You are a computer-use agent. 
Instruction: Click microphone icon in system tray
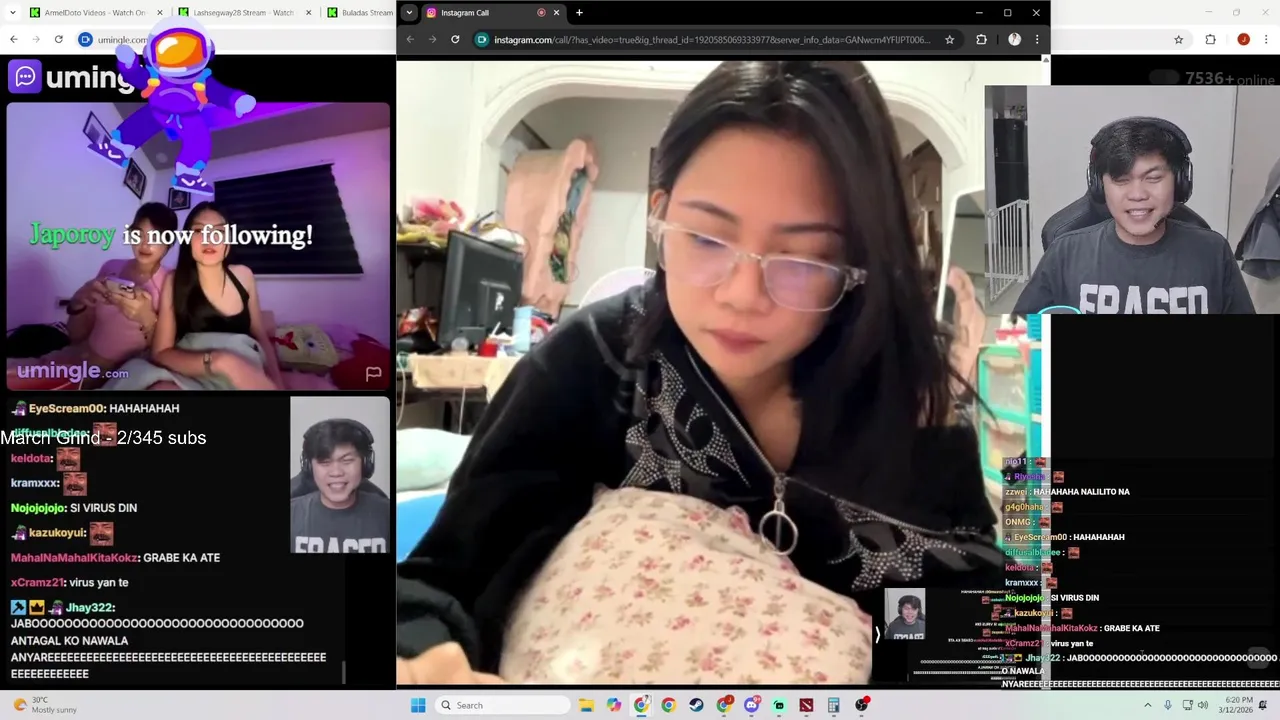[1167, 705]
